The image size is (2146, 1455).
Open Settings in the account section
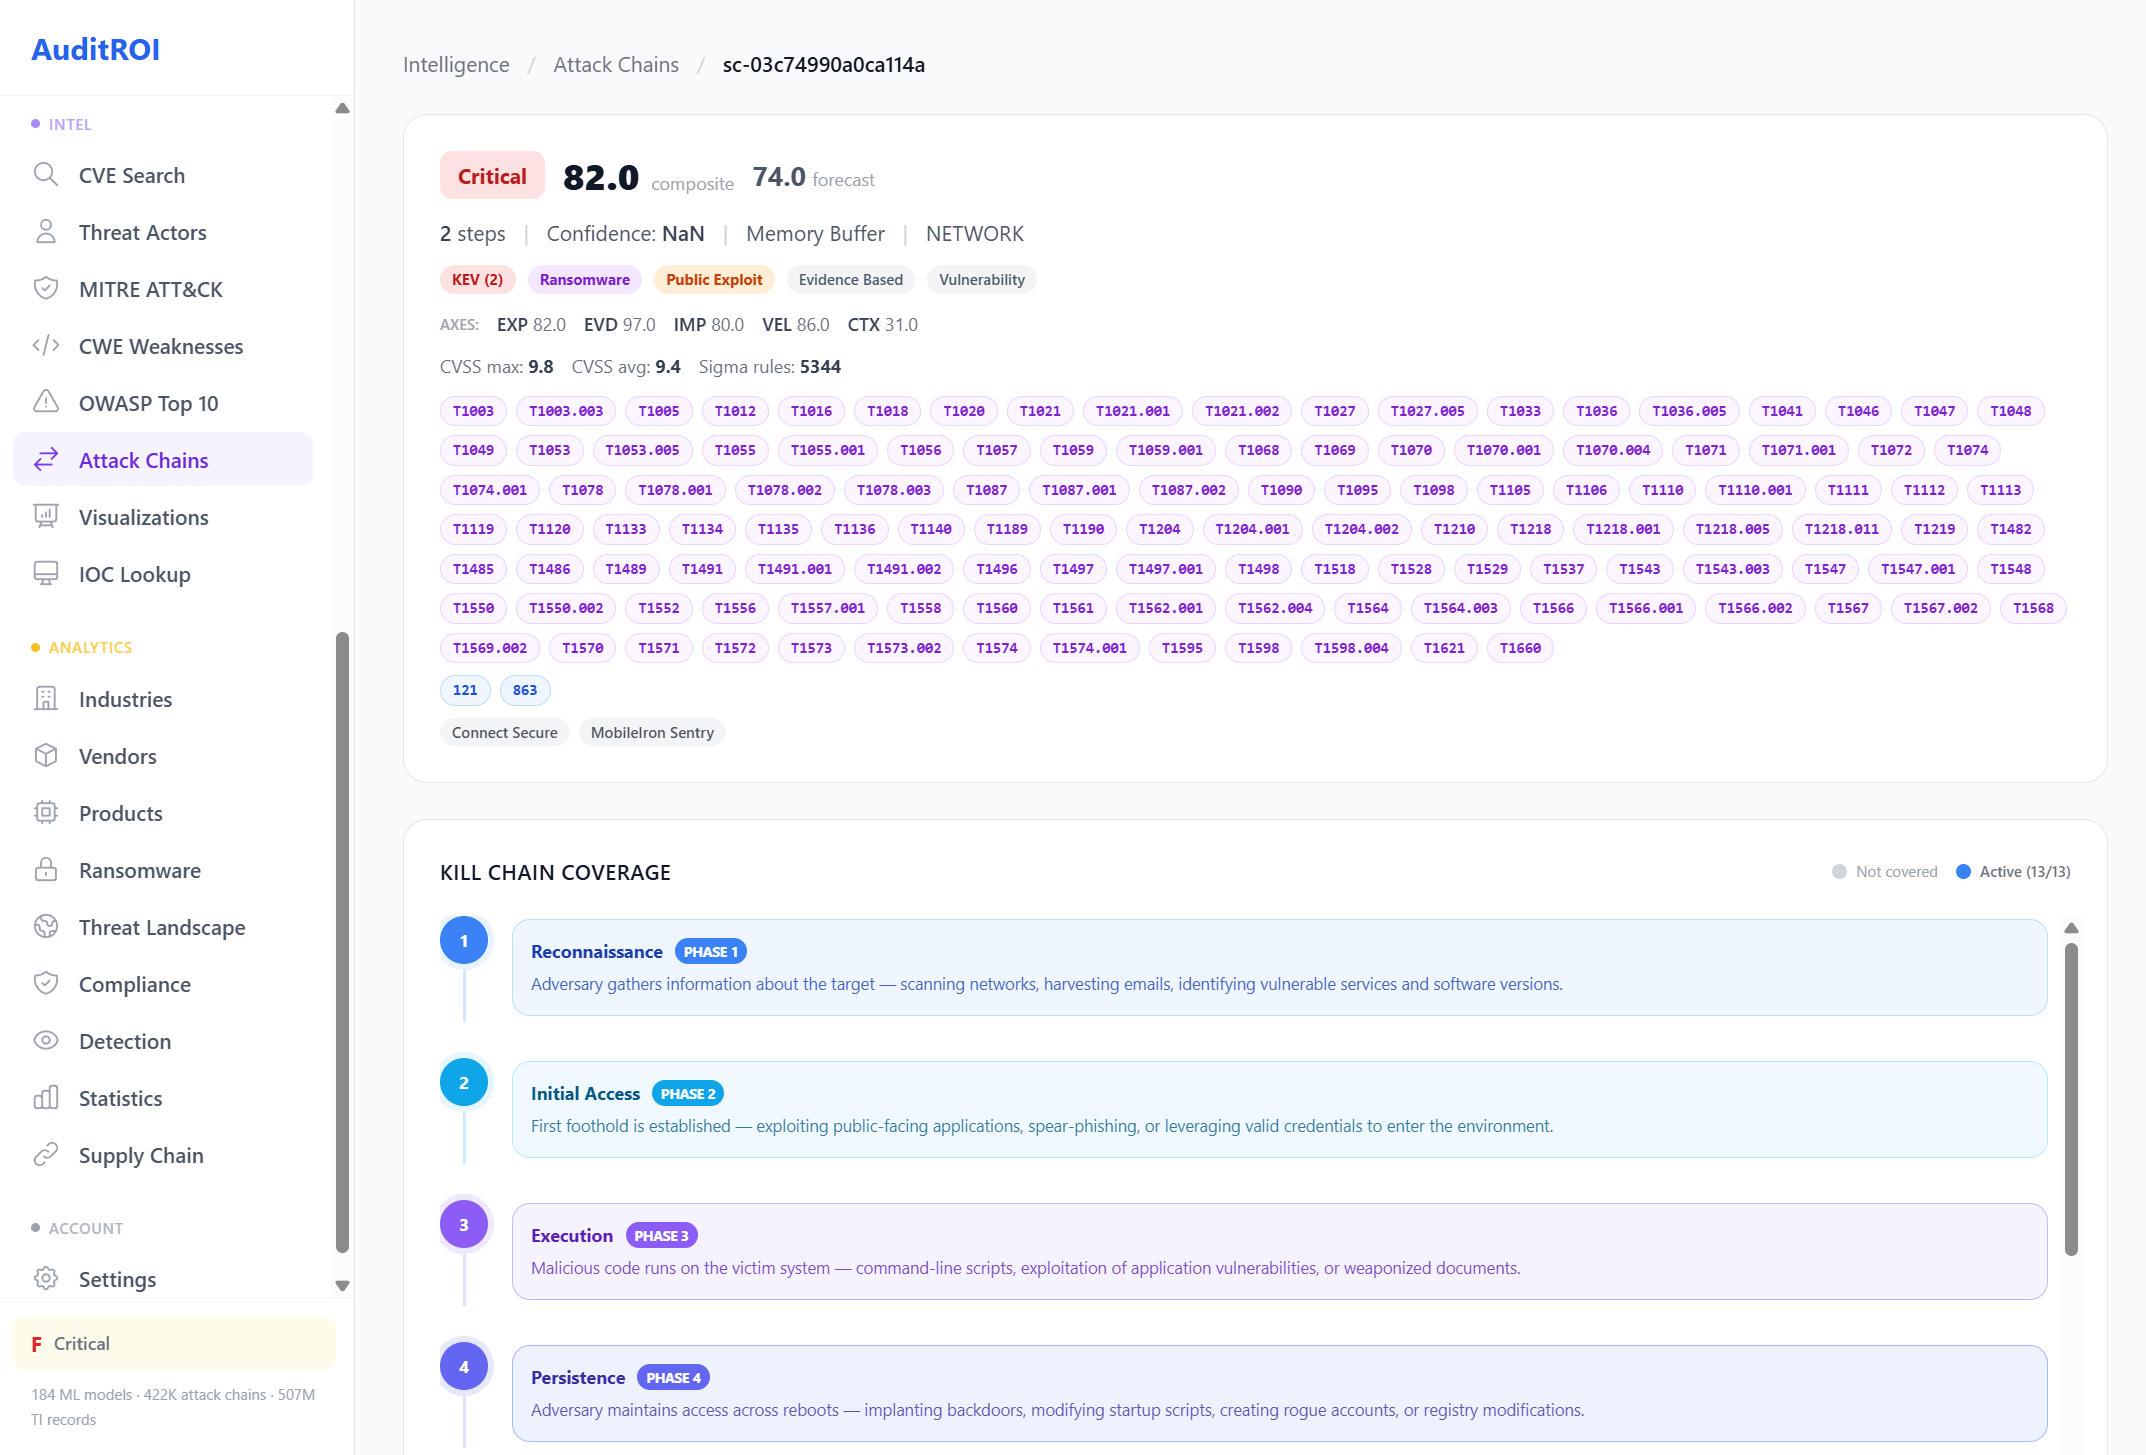click(117, 1279)
